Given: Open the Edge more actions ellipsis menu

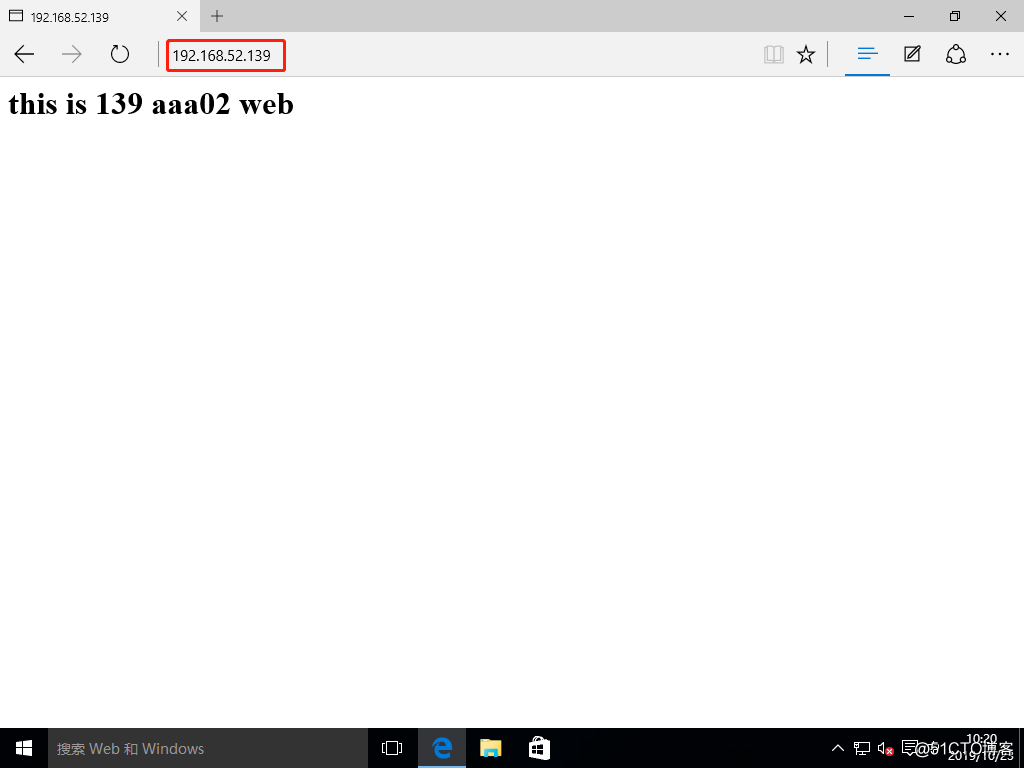Looking at the screenshot, I should (x=1000, y=54).
